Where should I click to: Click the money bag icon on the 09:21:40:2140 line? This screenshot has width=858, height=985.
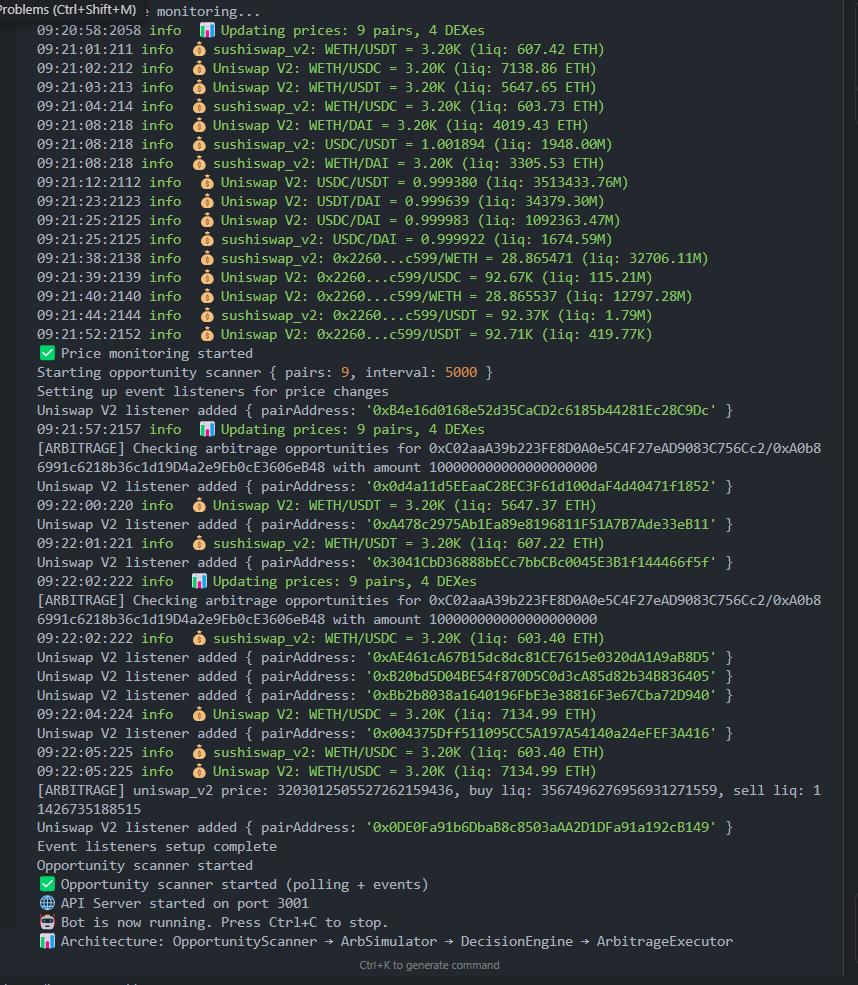207,296
